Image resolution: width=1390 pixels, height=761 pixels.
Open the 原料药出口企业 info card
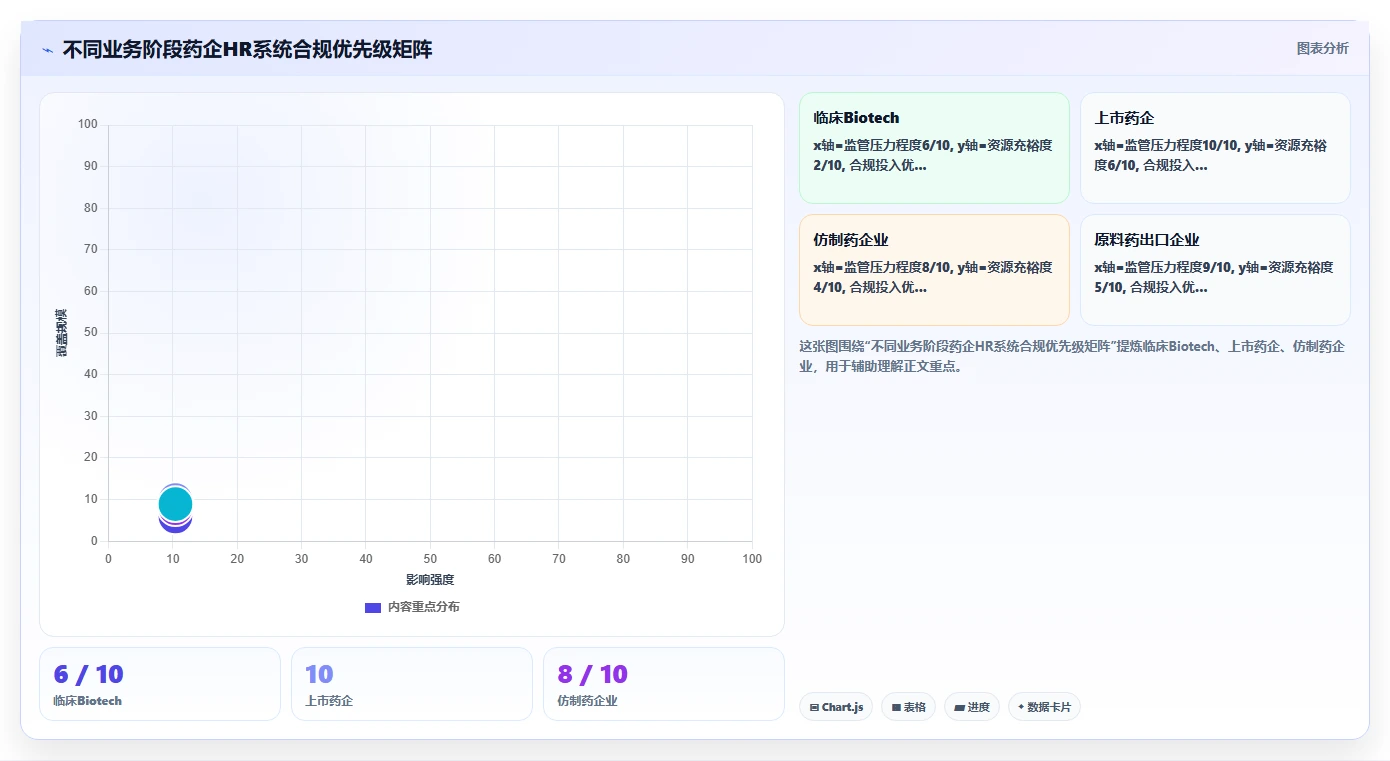point(1215,270)
